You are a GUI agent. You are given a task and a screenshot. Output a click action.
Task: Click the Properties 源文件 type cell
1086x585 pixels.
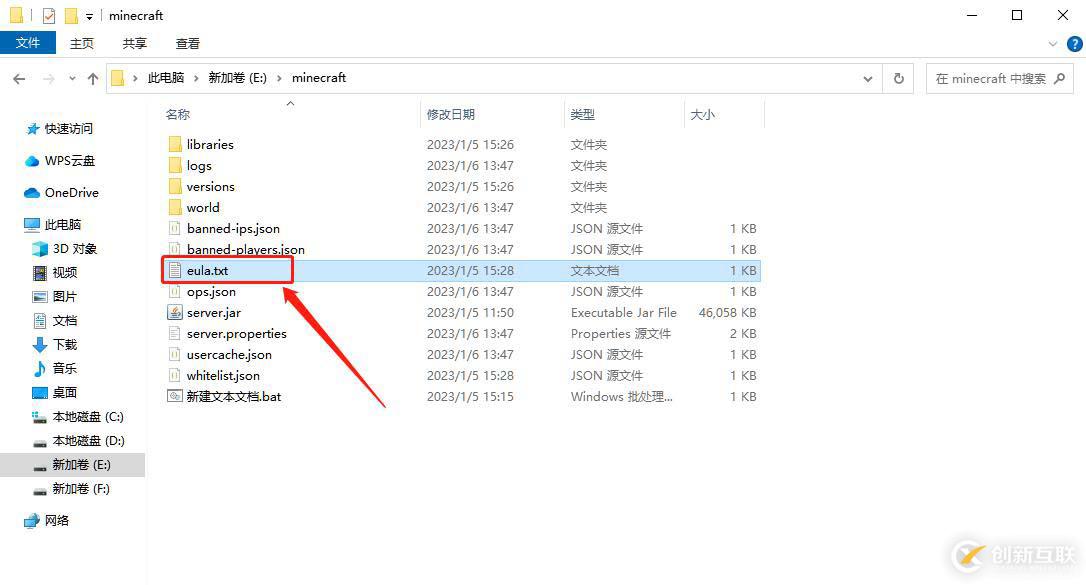pos(621,334)
